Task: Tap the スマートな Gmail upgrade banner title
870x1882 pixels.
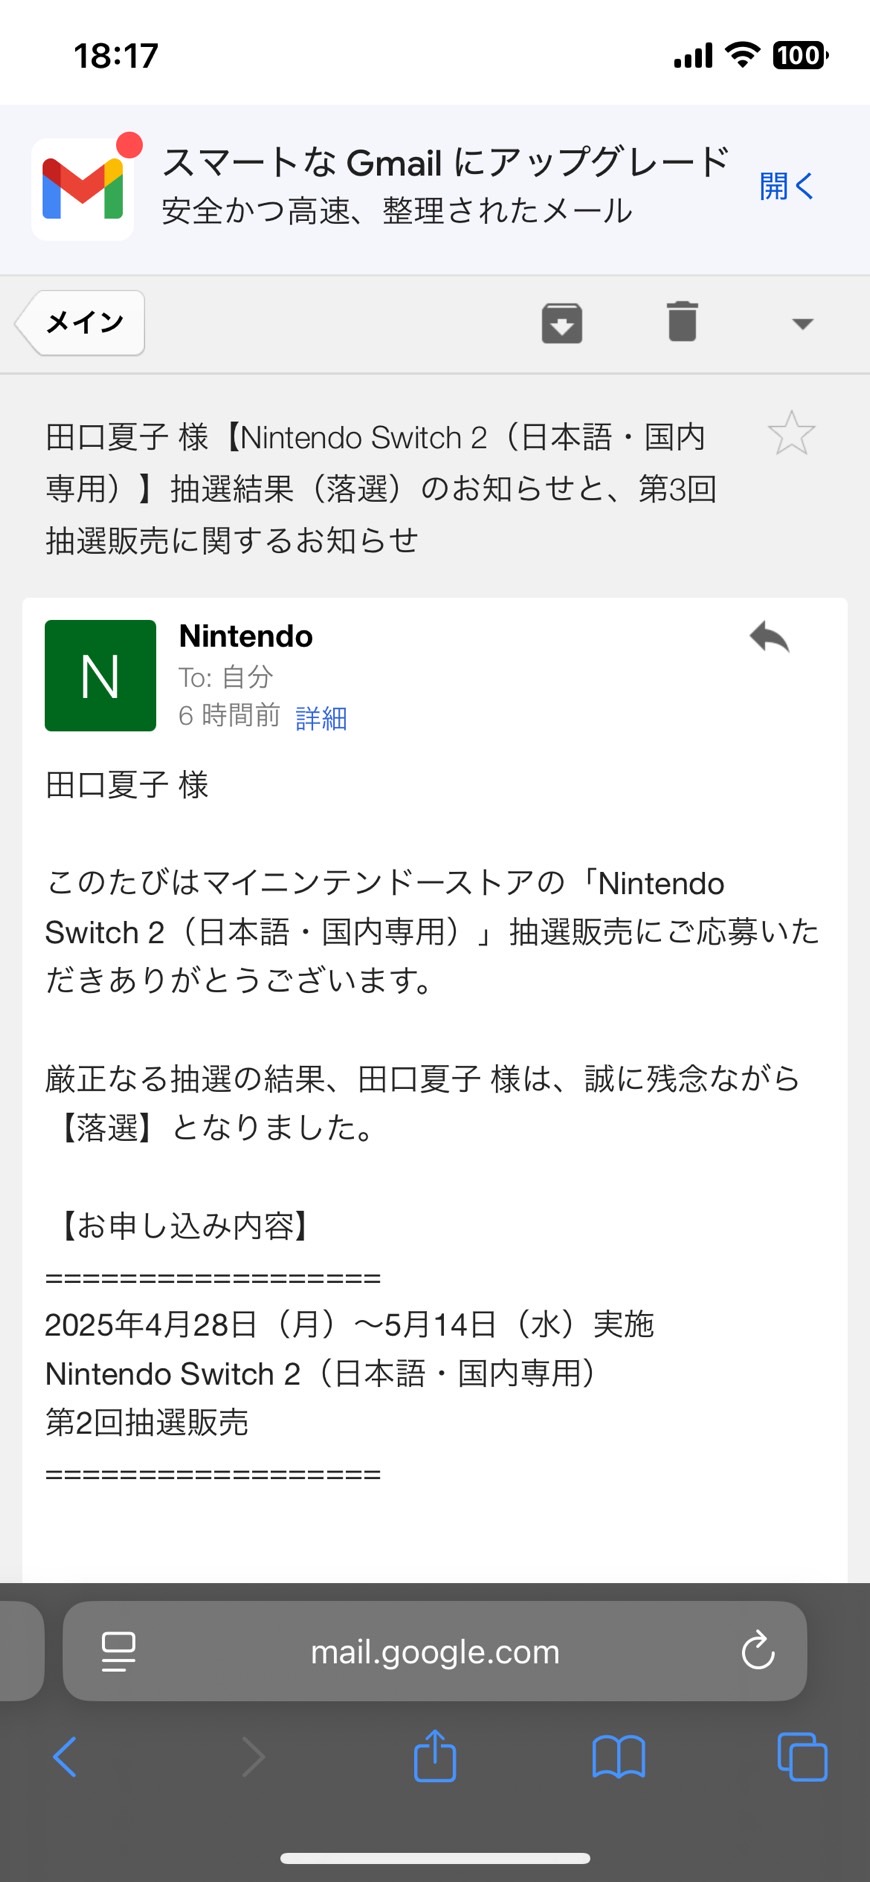Action: pyautogui.click(x=446, y=162)
